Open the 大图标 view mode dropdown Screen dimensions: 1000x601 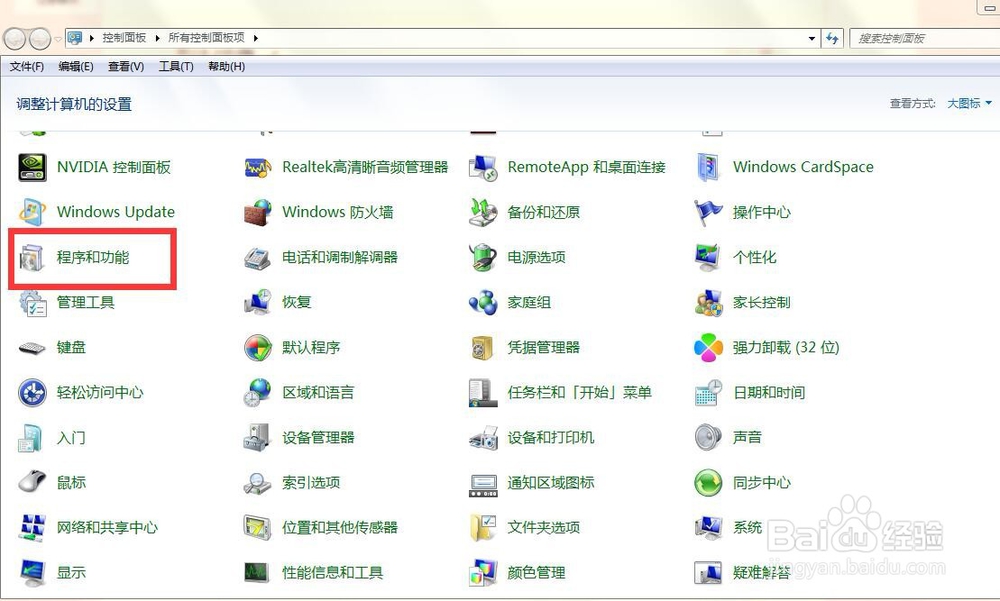(969, 103)
